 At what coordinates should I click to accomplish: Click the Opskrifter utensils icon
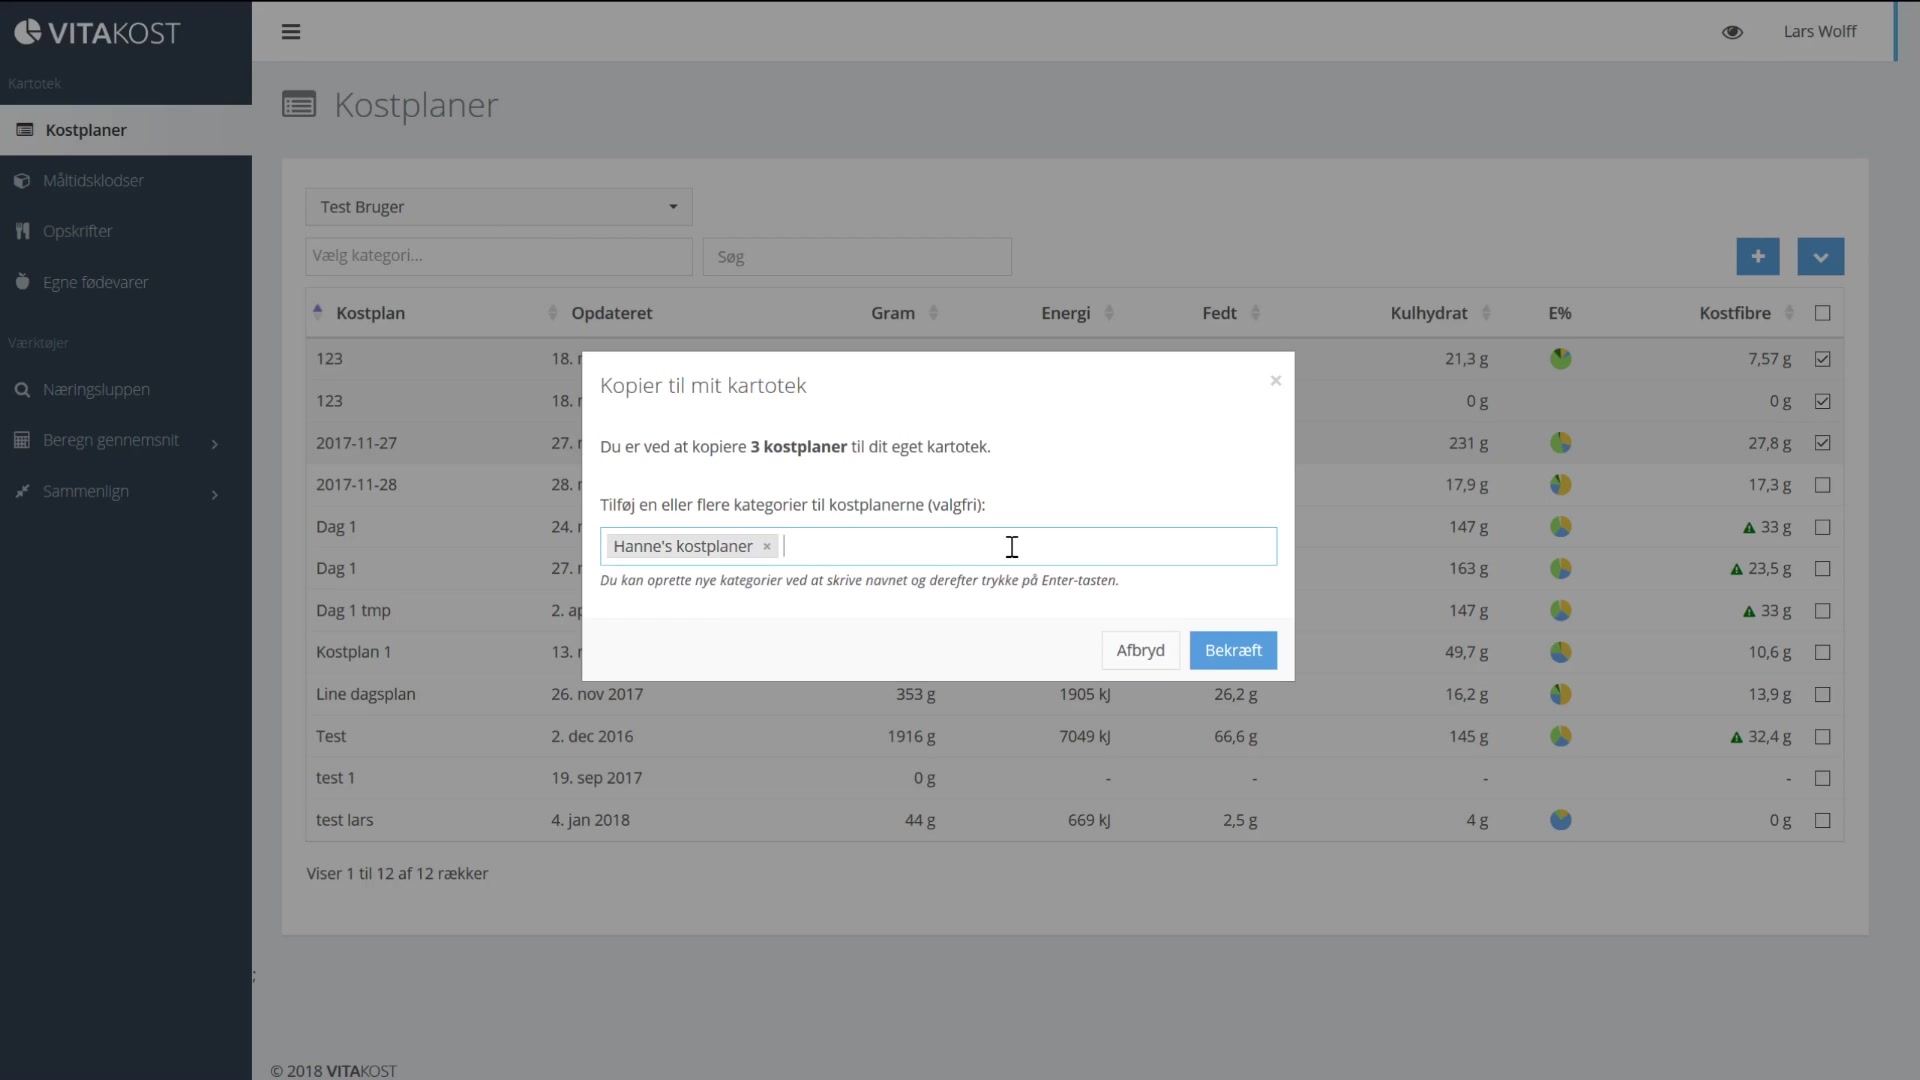pyautogui.click(x=22, y=231)
